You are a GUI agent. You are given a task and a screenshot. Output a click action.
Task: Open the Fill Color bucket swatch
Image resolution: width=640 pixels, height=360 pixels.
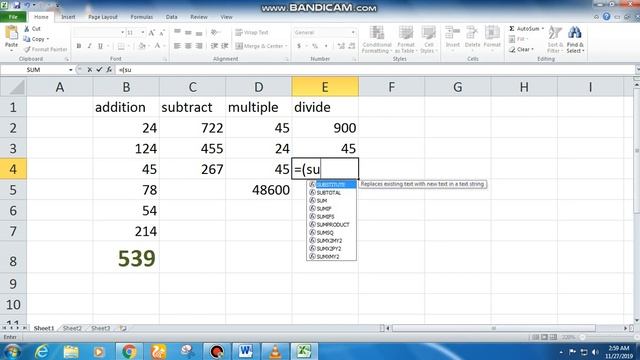[142, 46]
